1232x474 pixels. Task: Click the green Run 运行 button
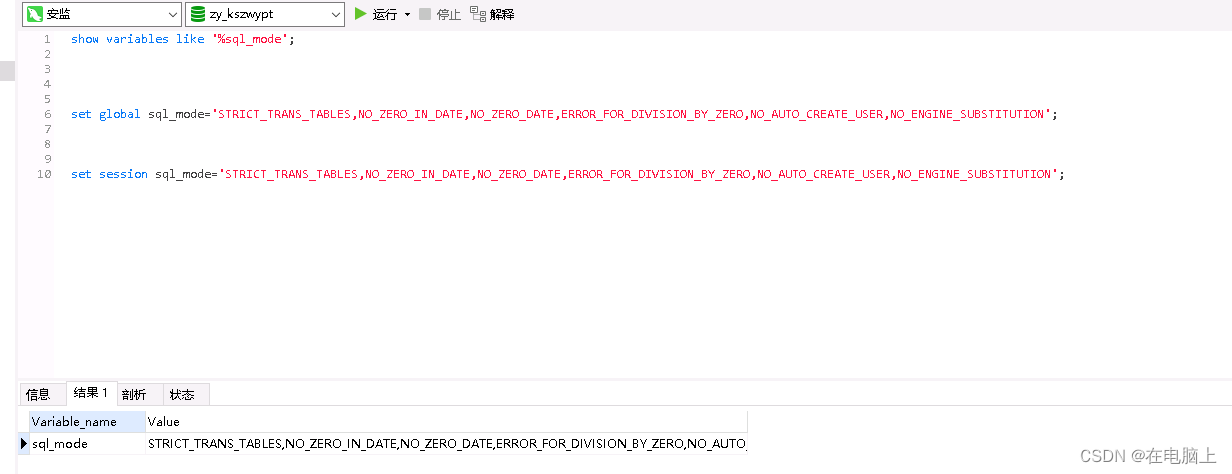click(x=376, y=14)
